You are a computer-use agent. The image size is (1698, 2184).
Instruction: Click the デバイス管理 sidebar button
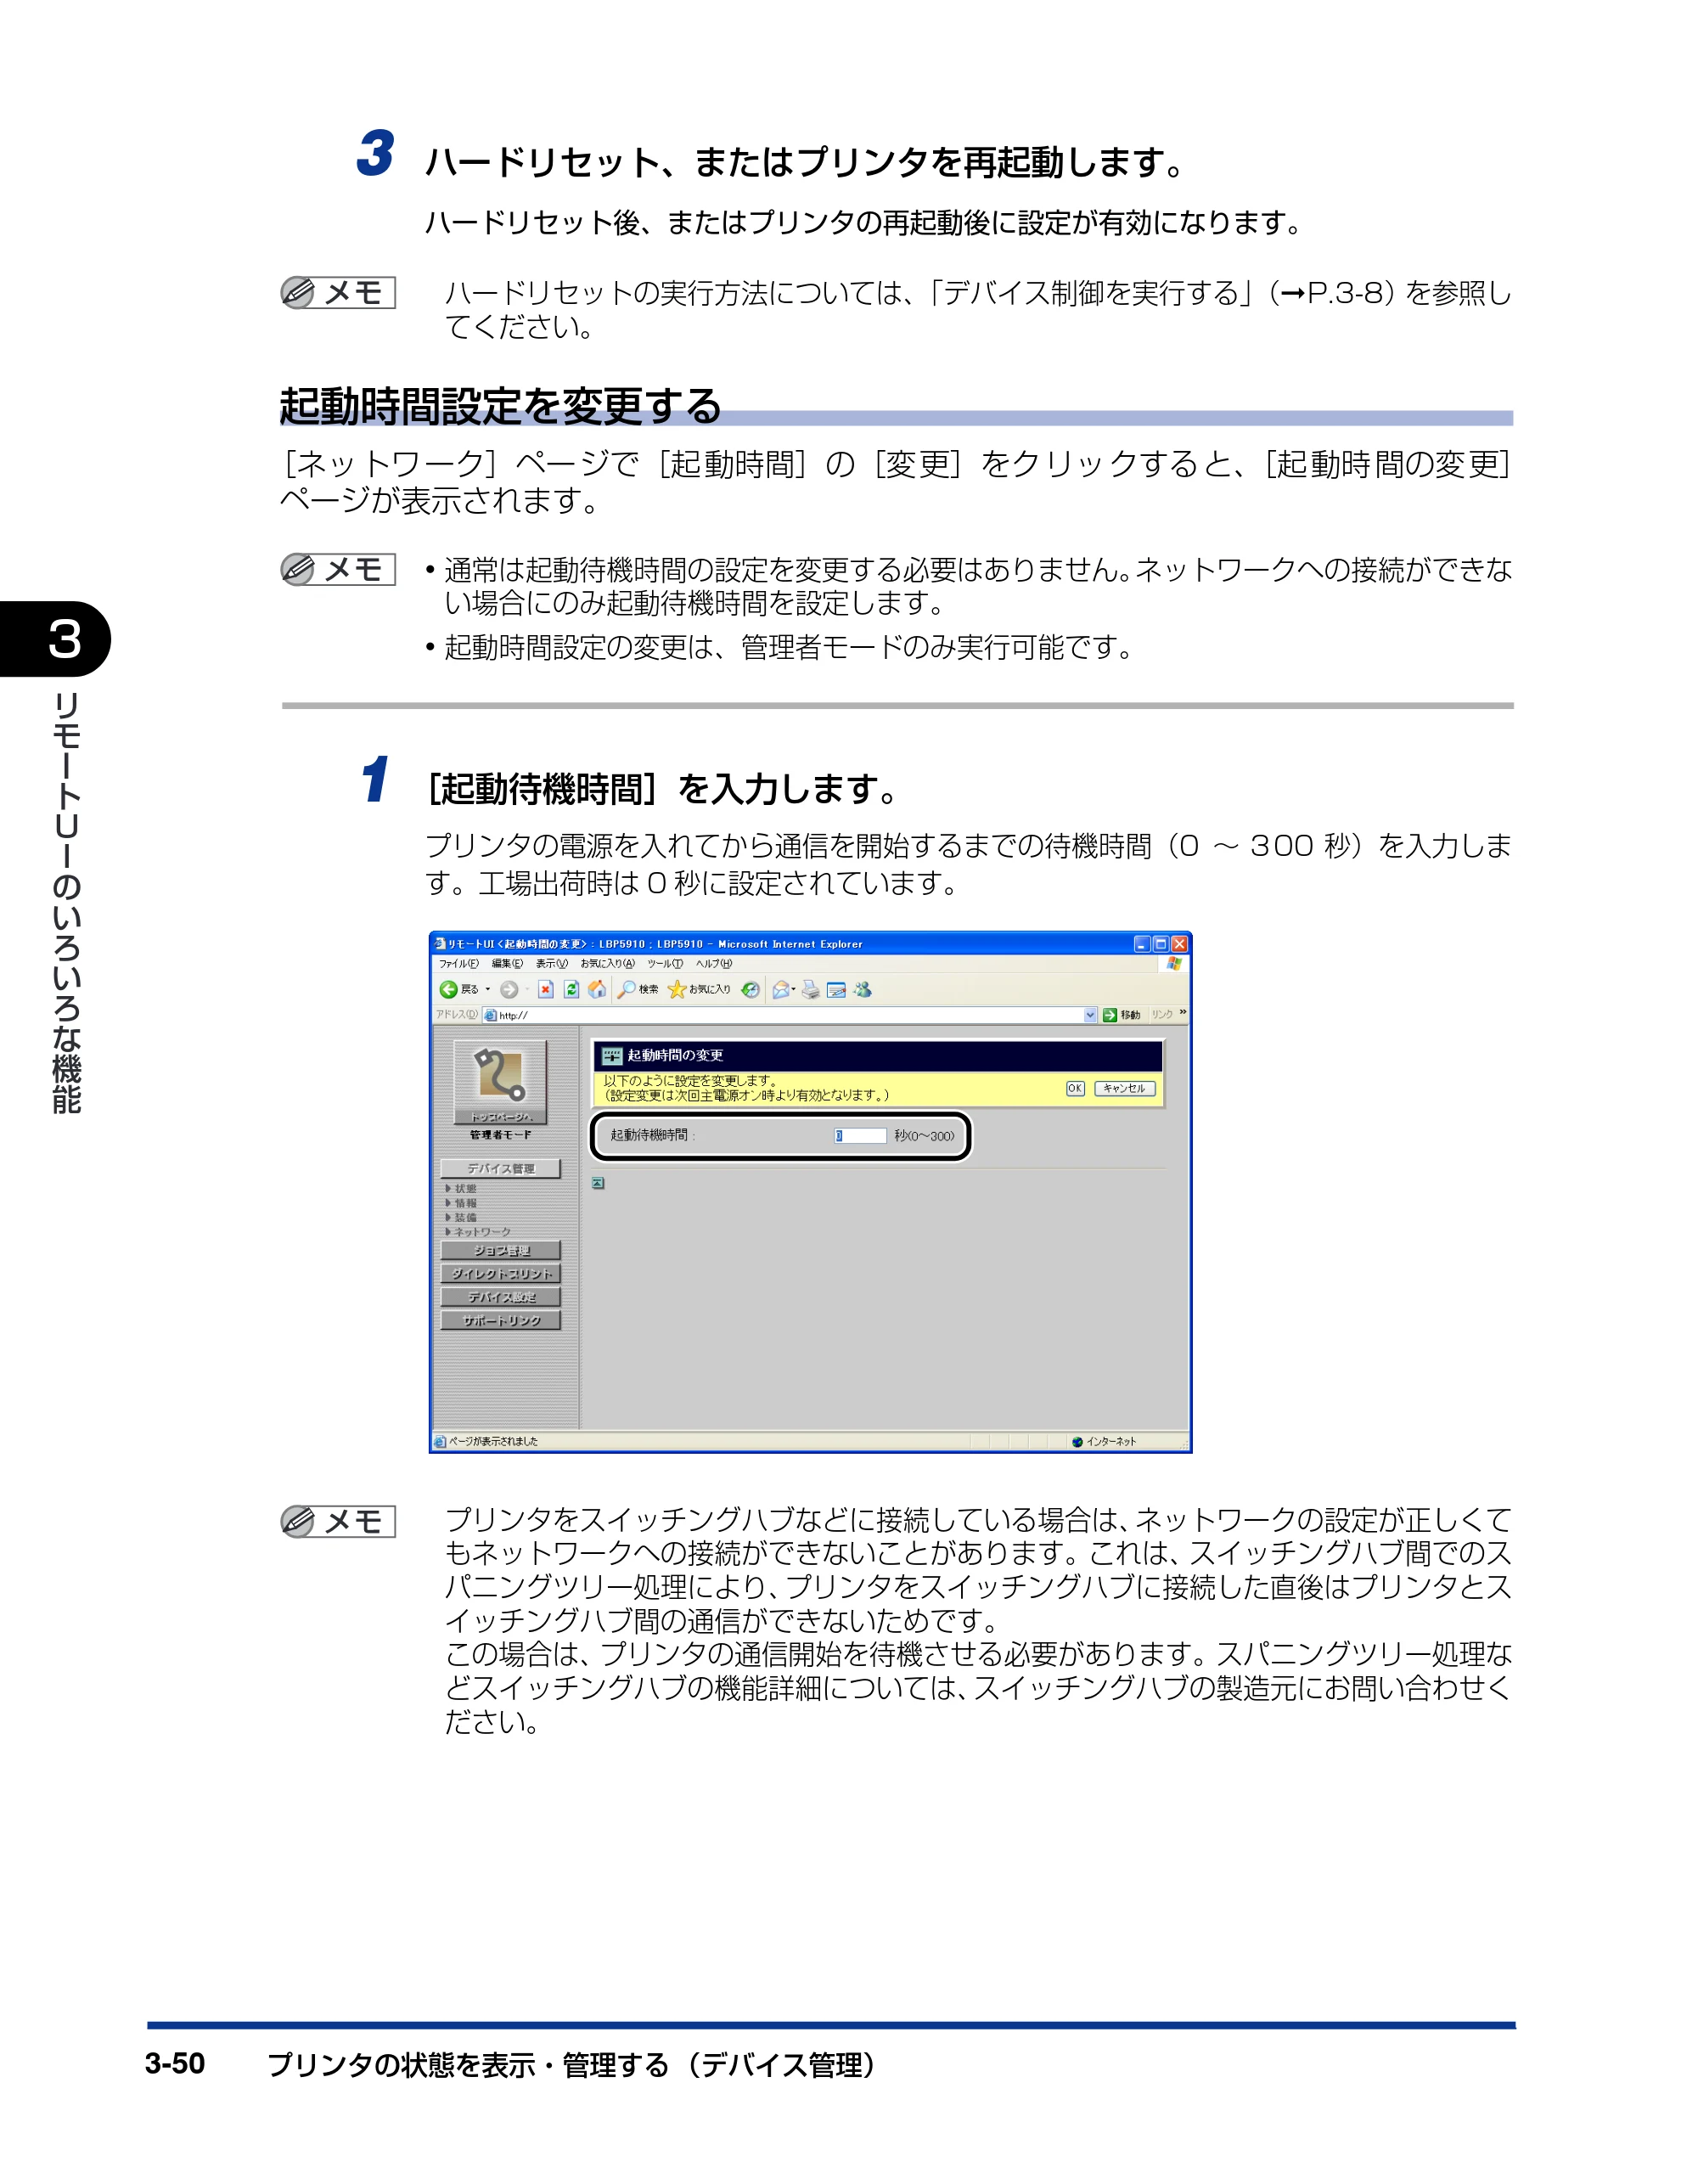[500, 1168]
